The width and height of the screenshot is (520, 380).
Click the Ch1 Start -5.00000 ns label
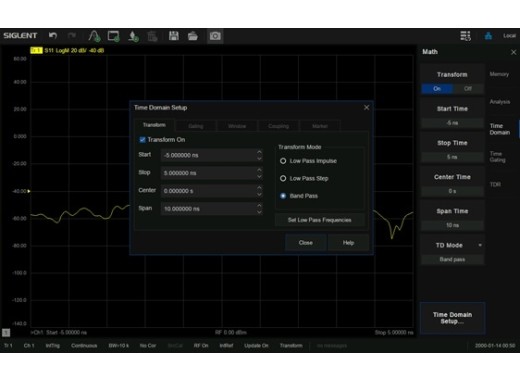point(59,332)
